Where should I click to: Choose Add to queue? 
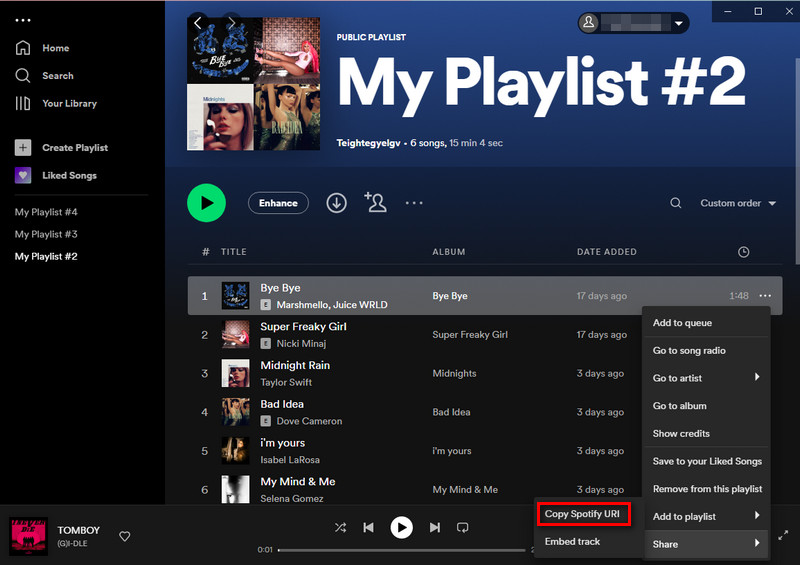click(x=706, y=323)
